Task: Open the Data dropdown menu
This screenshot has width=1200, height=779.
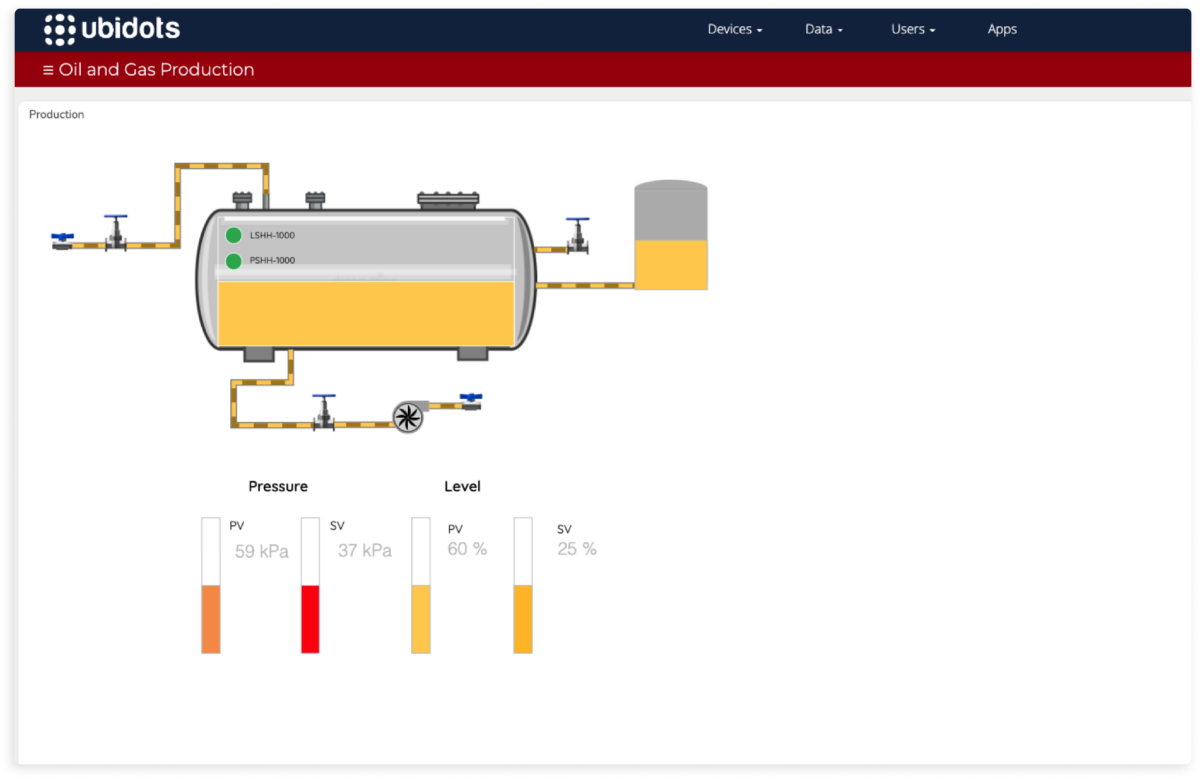Action: [x=823, y=29]
